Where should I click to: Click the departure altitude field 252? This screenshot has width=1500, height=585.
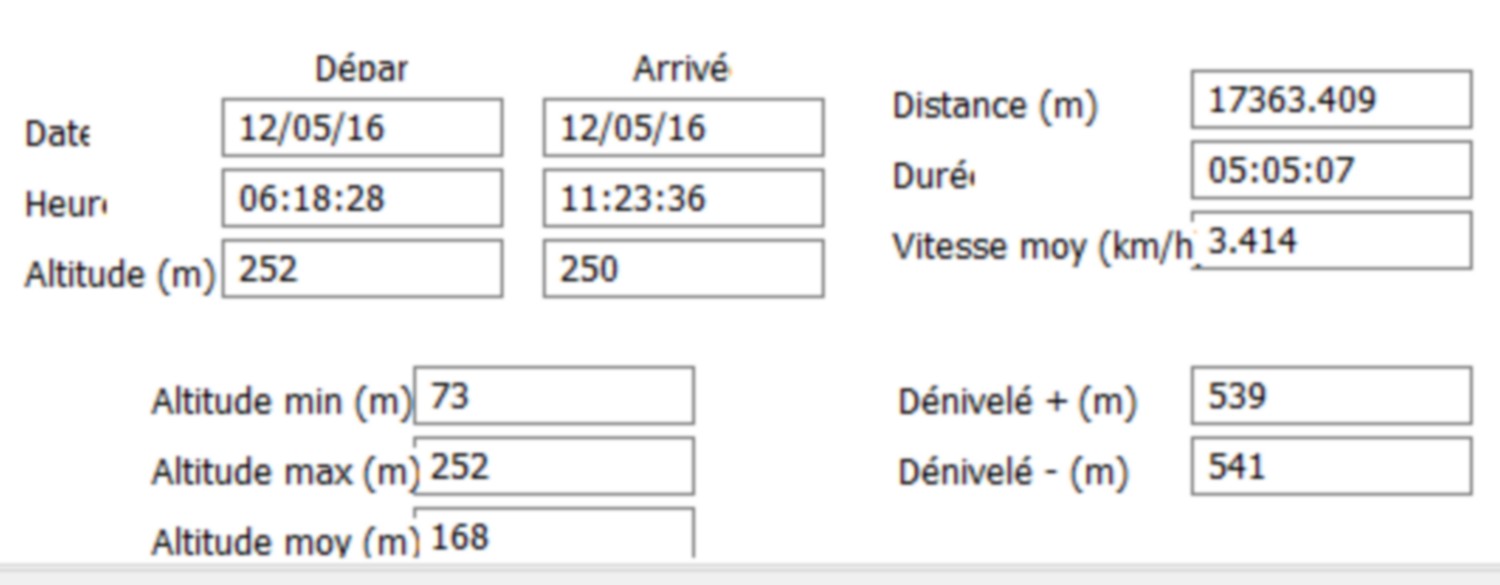[362, 269]
